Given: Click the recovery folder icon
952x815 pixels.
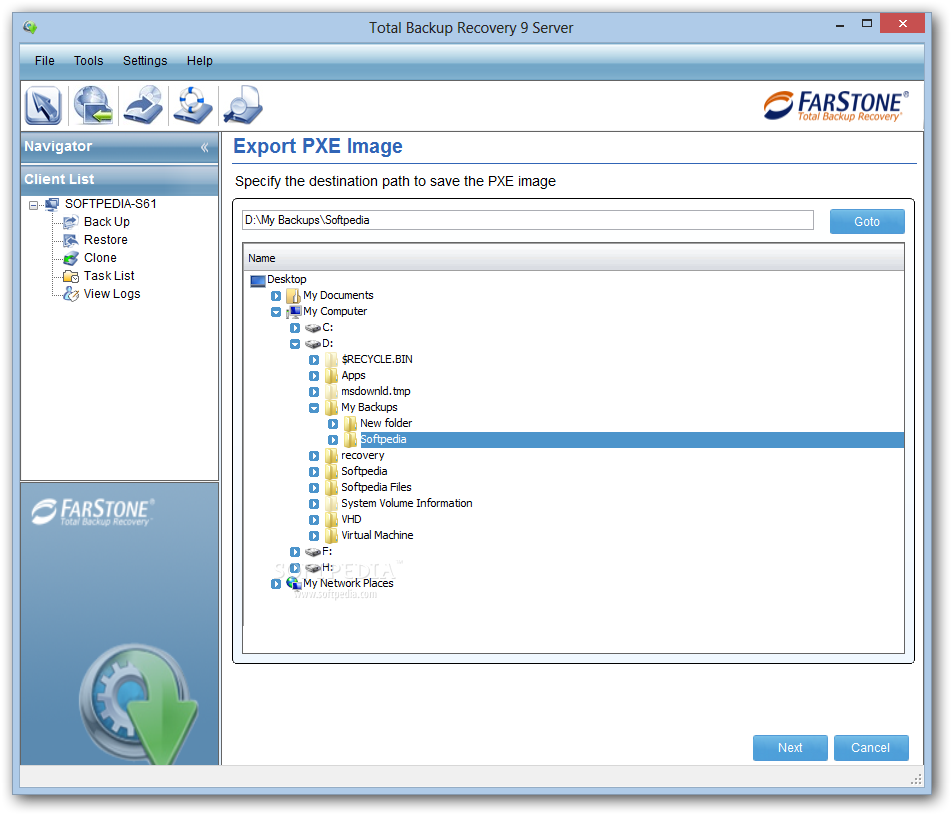Looking at the screenshot, I should click(332, 455).
